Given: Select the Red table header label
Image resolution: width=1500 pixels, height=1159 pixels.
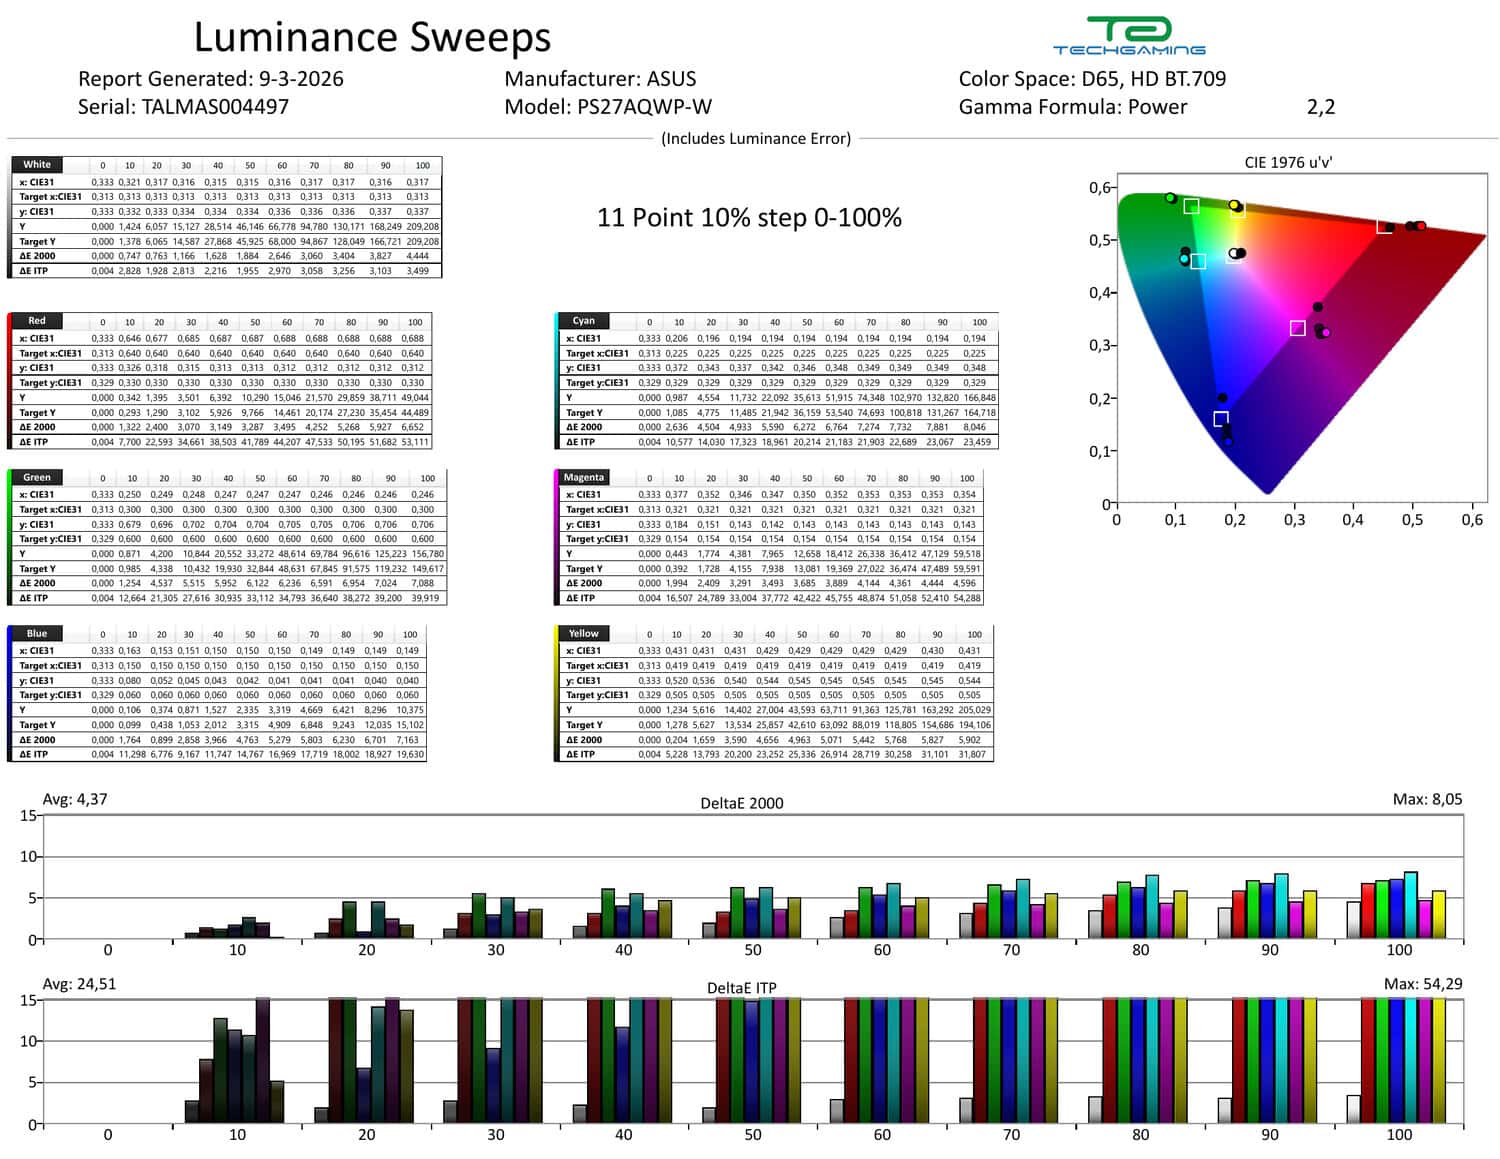Looking at the screenshot, I should point(37,321).
